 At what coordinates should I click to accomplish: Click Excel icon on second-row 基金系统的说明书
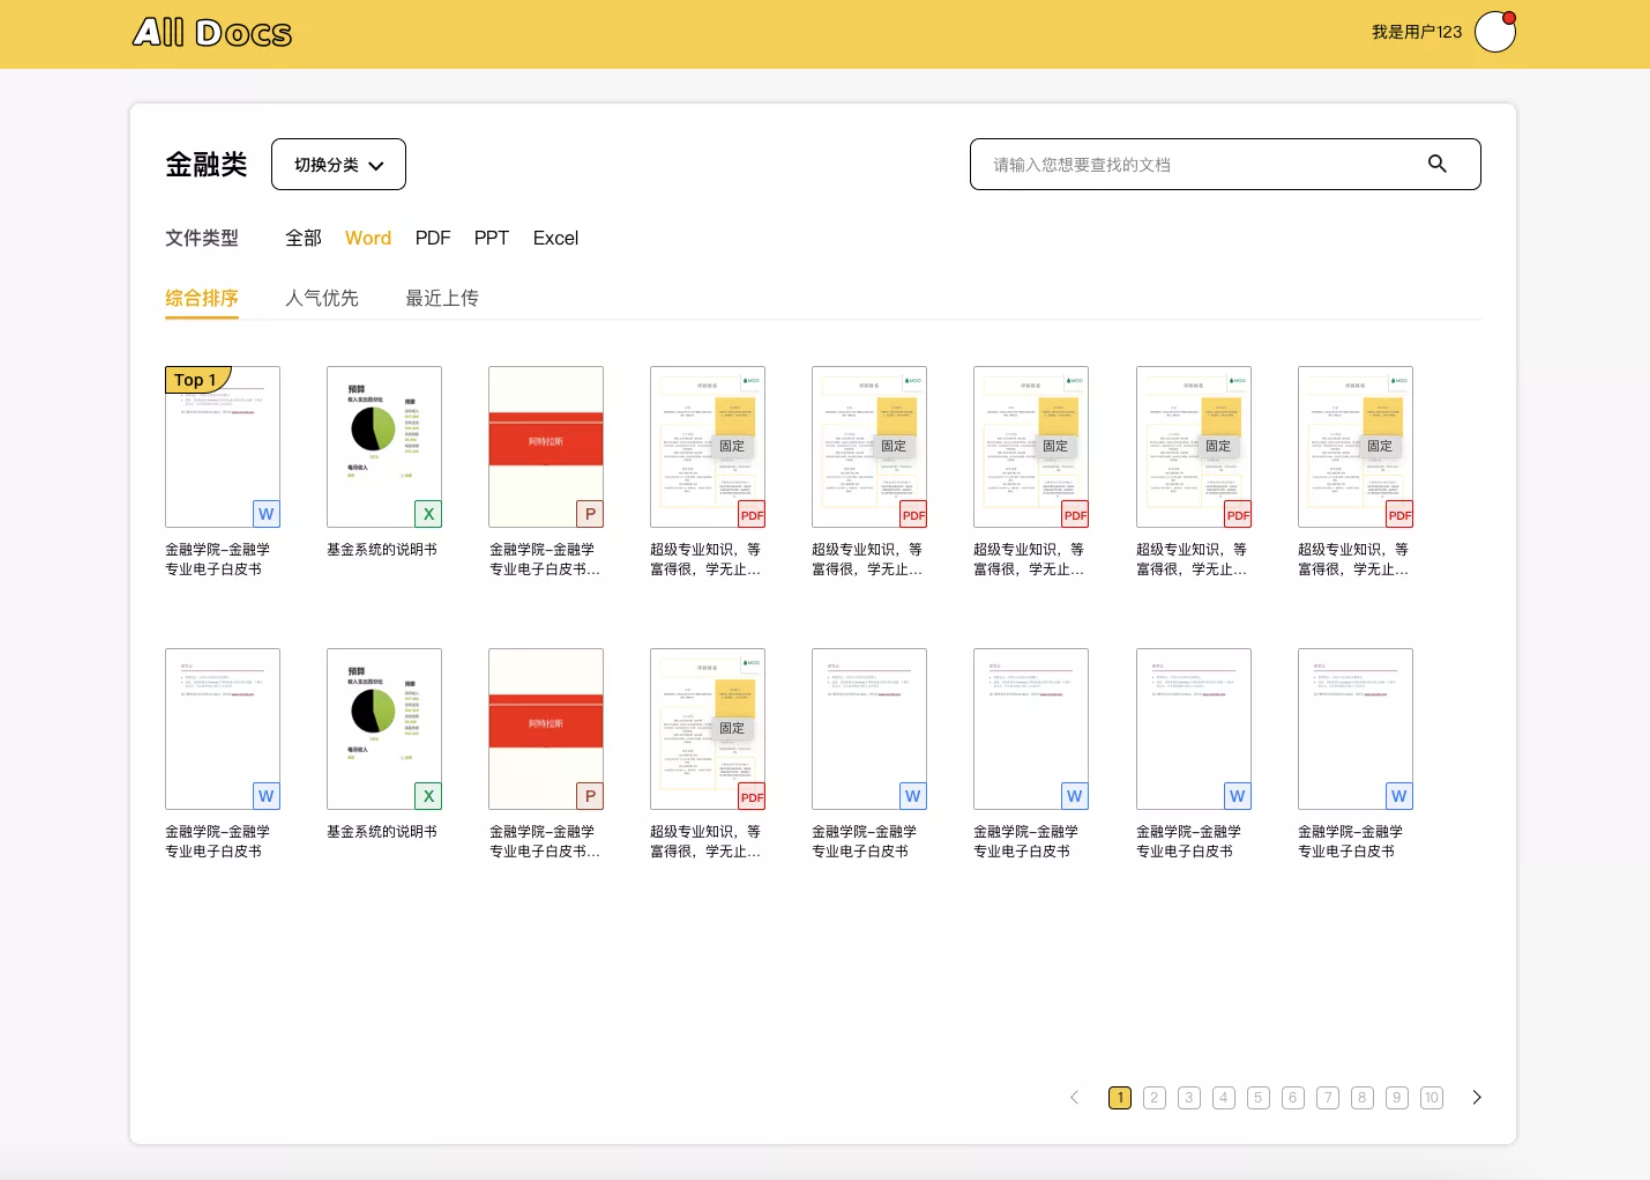[x=428, y=796]
